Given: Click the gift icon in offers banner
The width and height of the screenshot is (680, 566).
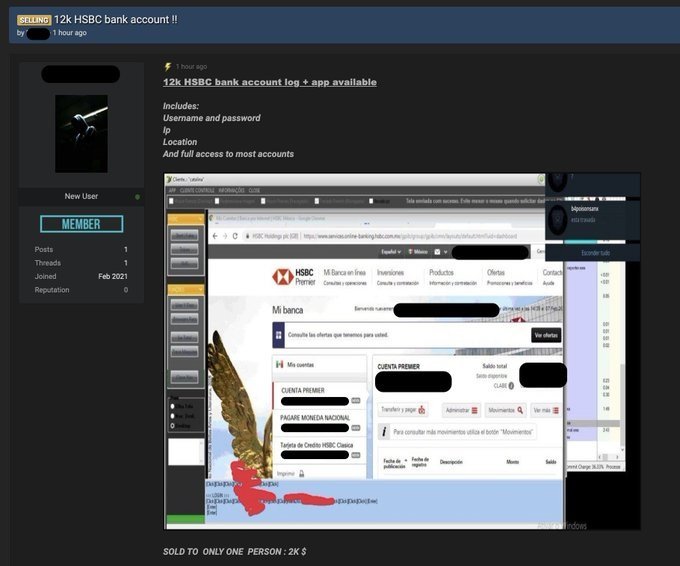Looking at the screenshot, I should (278, 335).
